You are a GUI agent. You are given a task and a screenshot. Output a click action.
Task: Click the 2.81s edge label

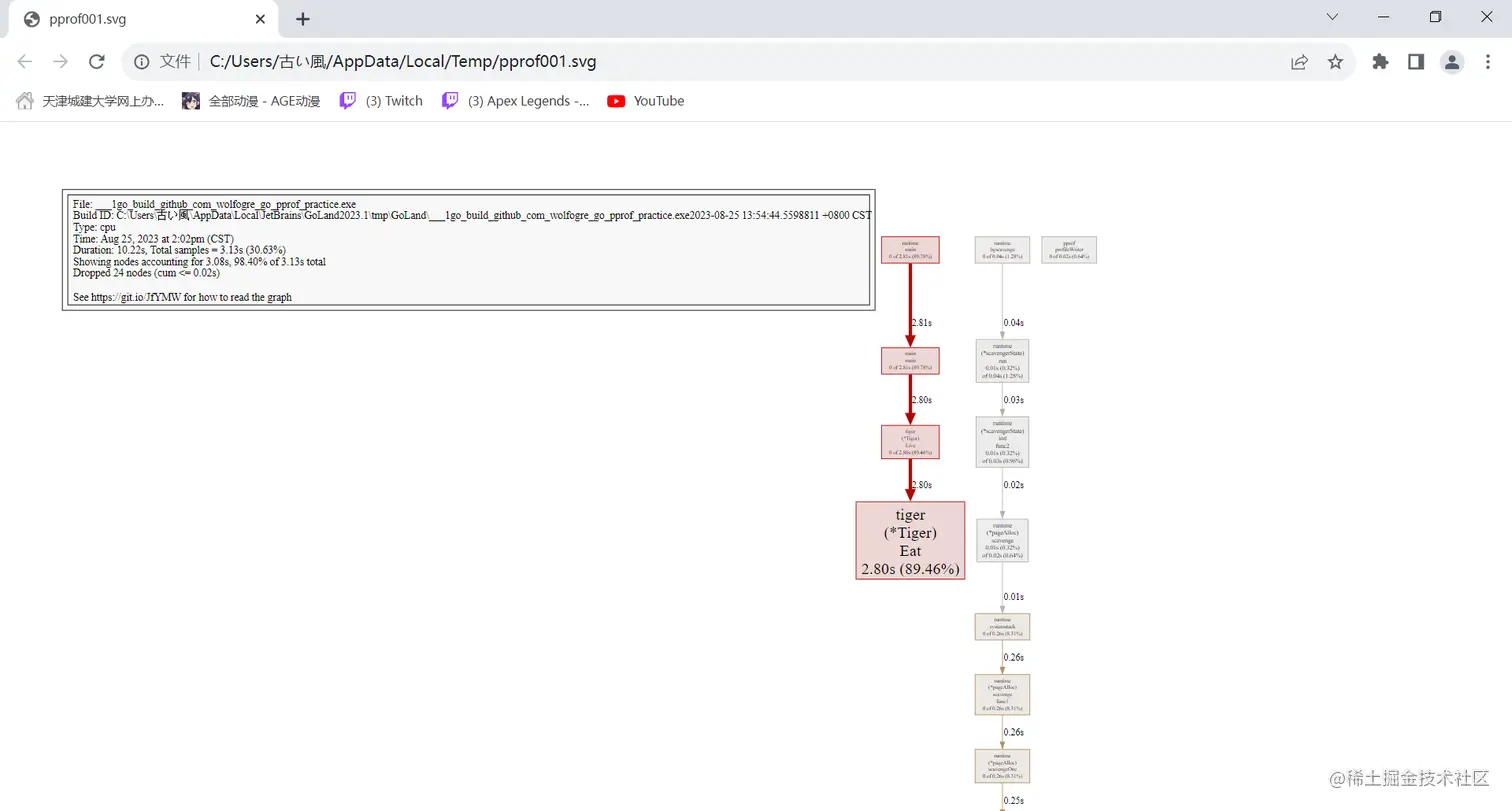[921, 323]
